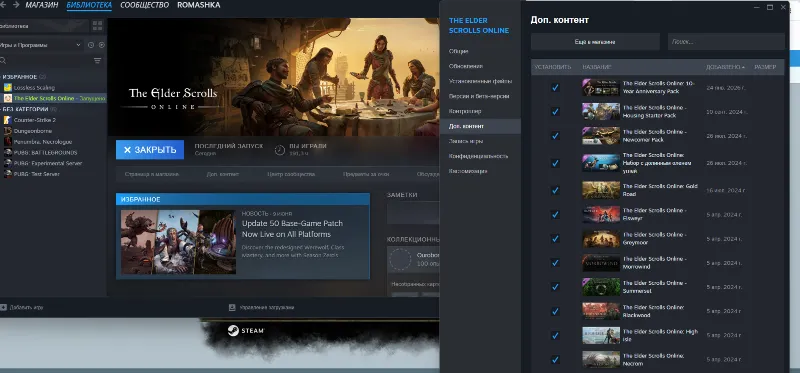Click the Добавить игру link
Screen dimensions: 800x373
(22, 307)
